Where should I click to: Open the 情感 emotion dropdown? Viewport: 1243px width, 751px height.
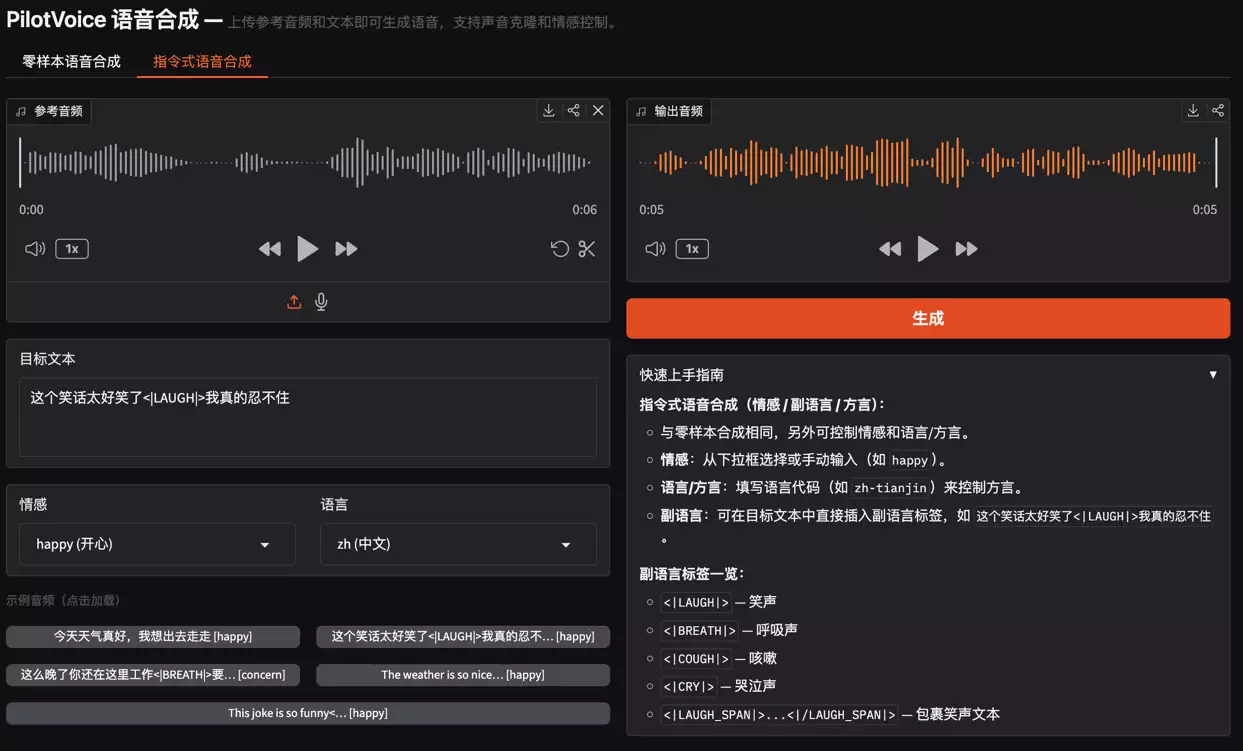point(157,544)
